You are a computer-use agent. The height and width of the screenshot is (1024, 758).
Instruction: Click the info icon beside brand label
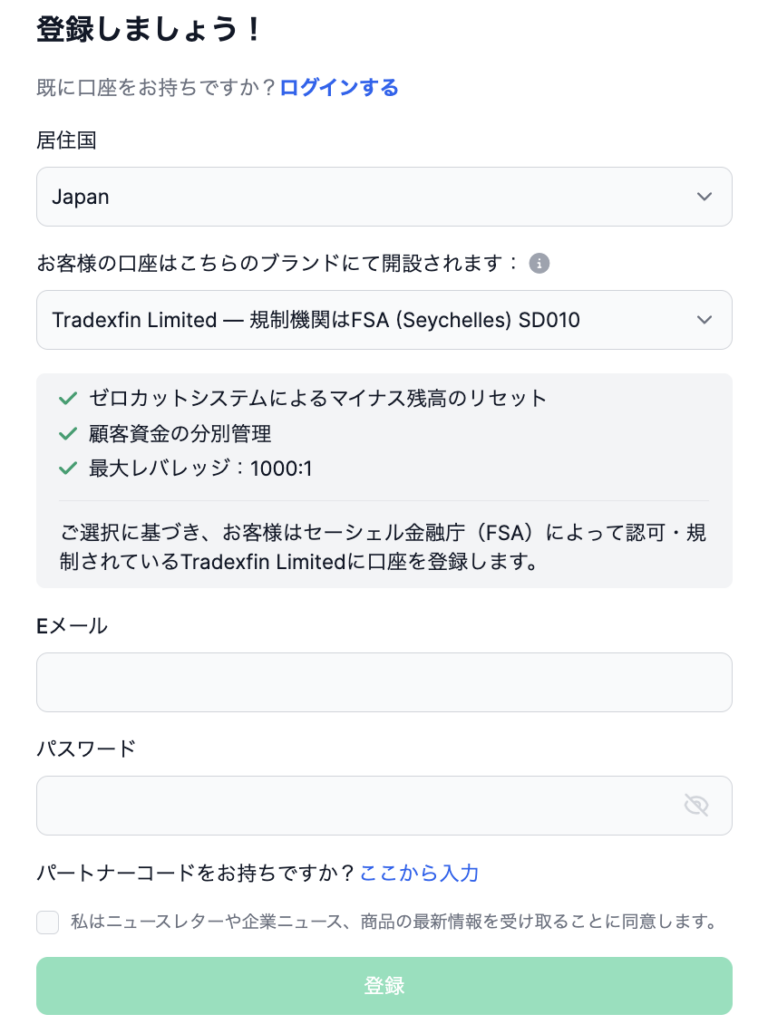pyautogui.click(x=539, y=264)
